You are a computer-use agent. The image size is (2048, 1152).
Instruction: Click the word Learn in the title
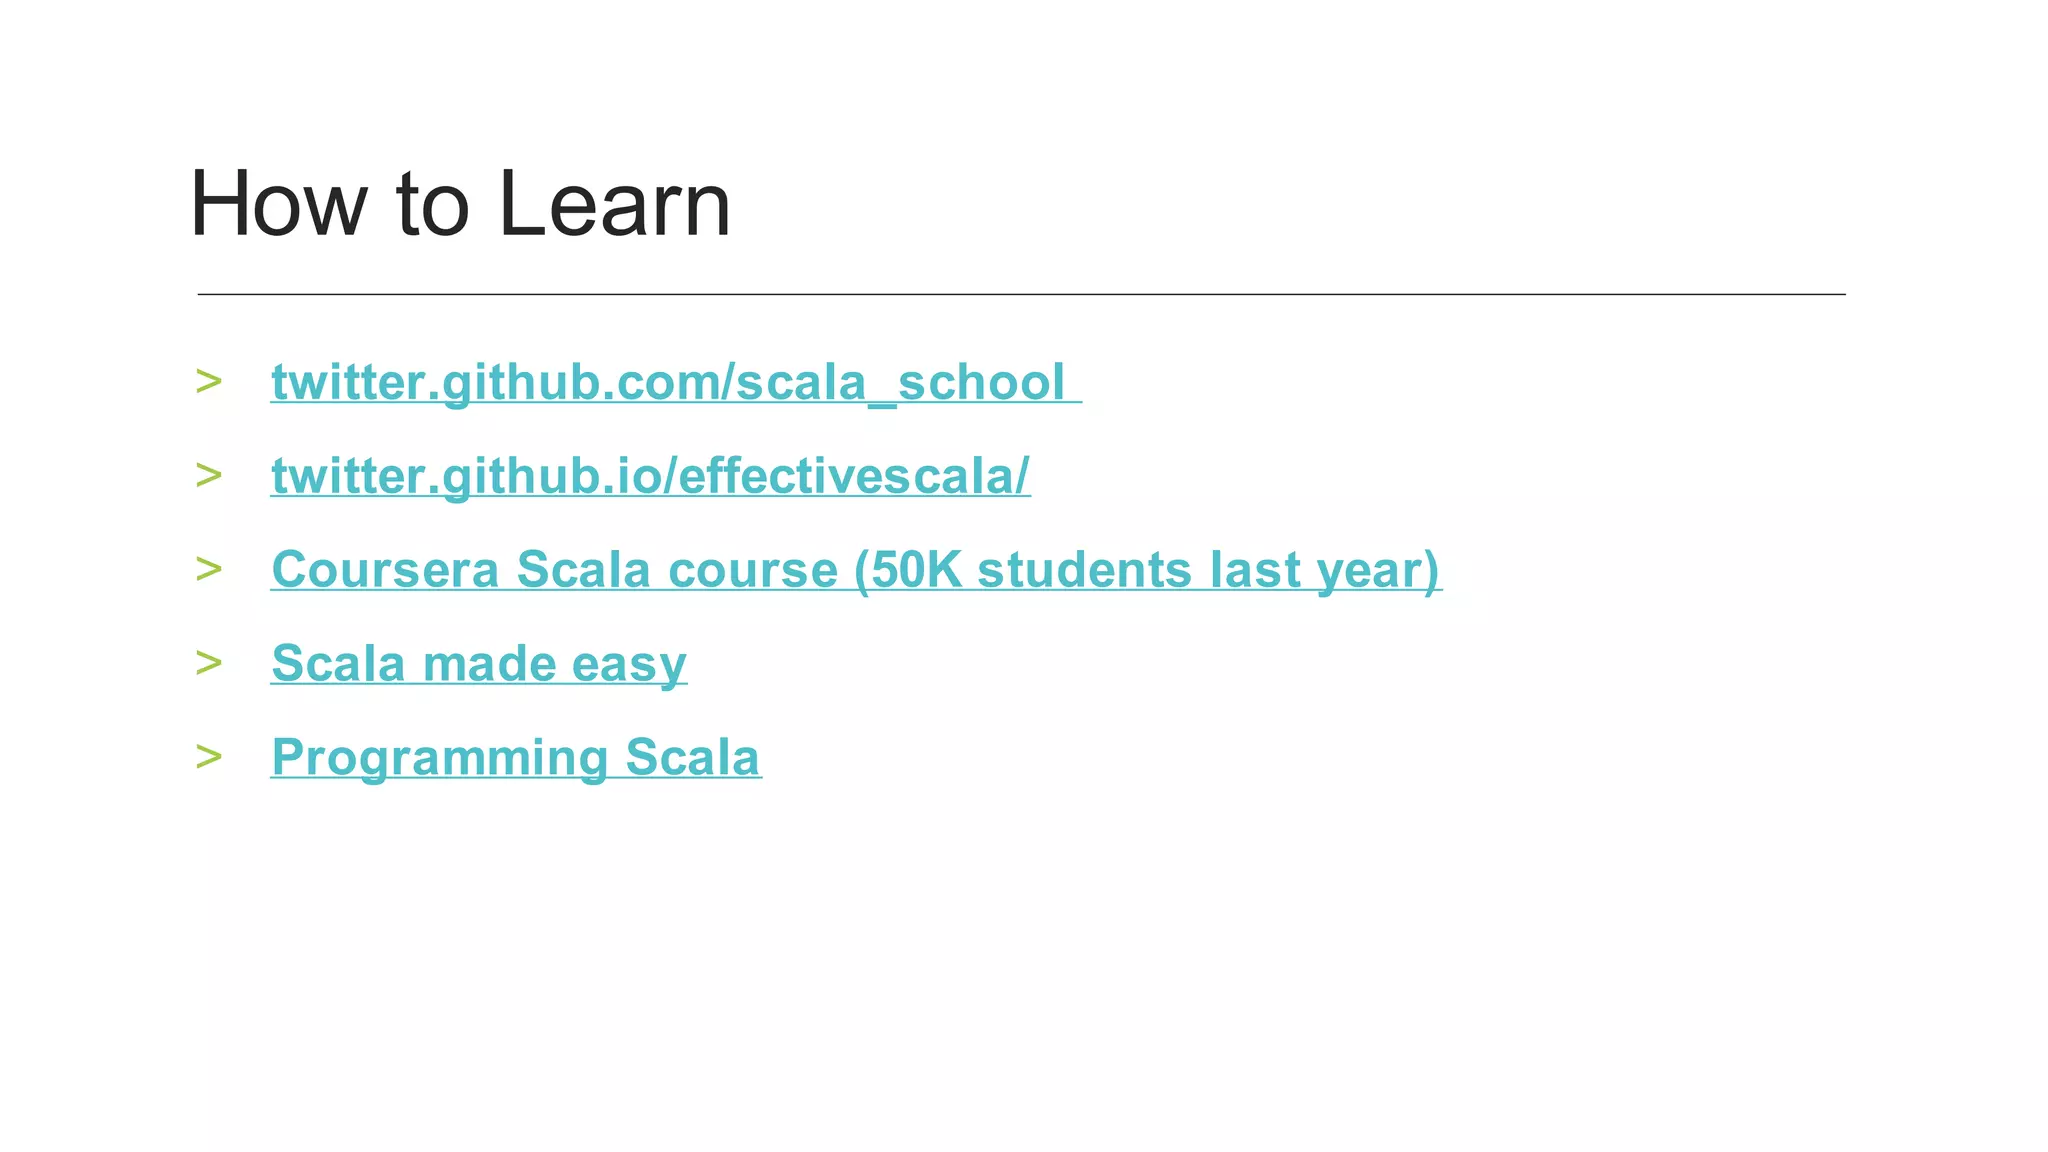(614, 204)
